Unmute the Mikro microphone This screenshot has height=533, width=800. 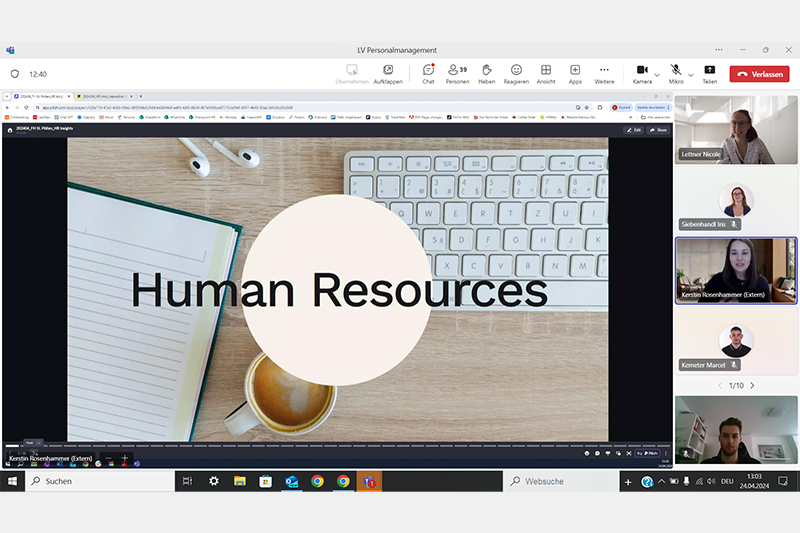point(676,72)
